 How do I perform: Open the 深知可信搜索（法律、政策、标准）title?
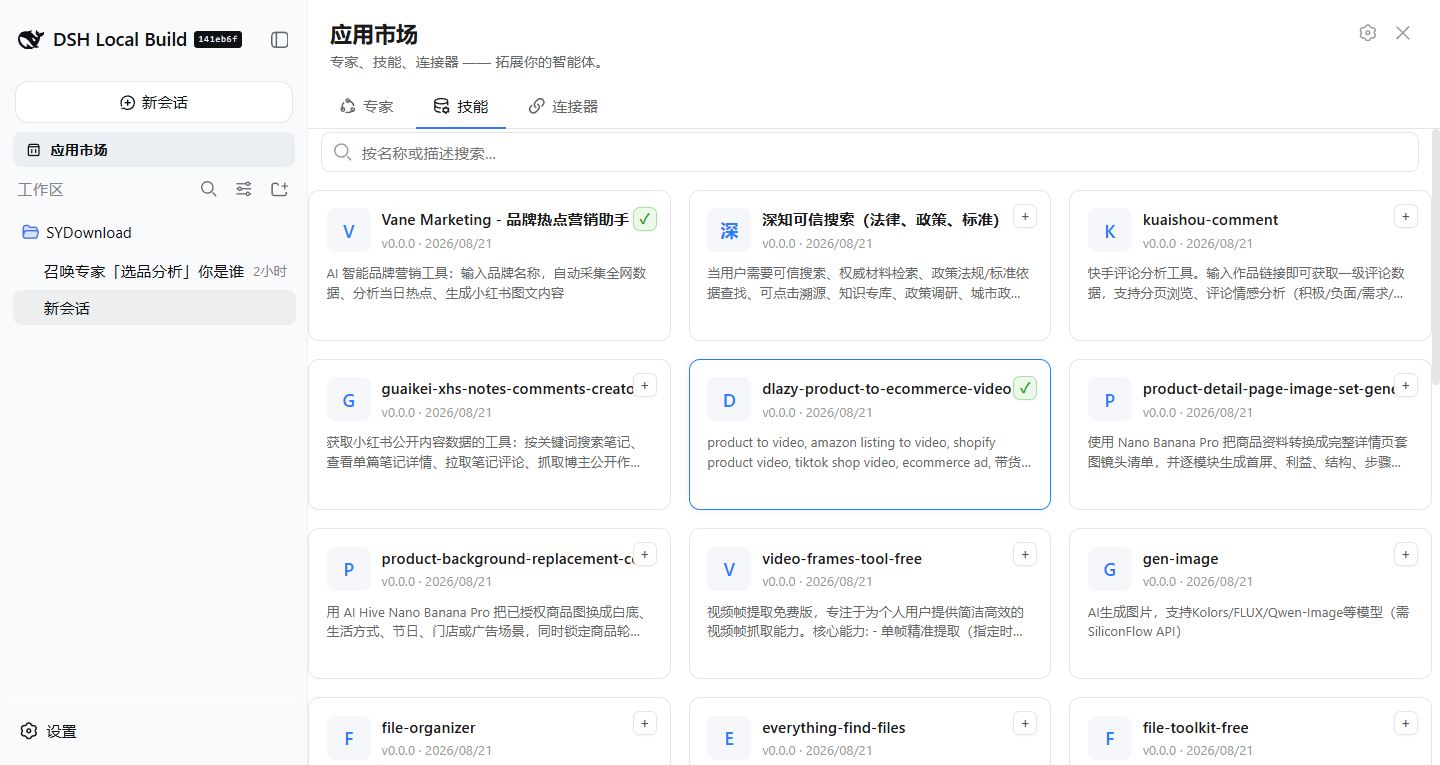point(881,220)
